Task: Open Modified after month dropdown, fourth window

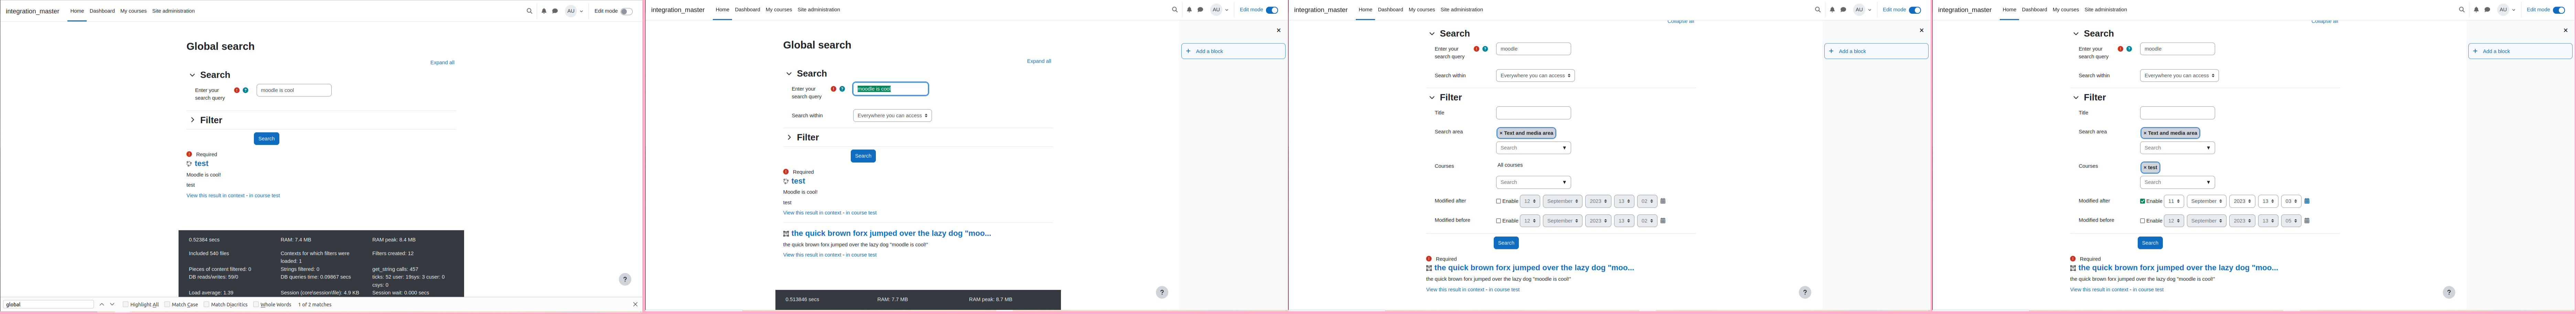Action: (x=2207, y=201)
